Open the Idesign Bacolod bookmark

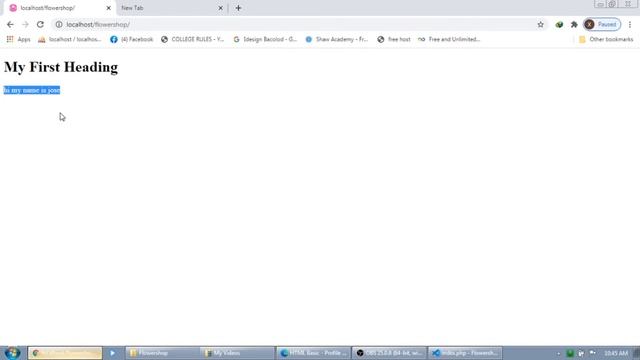(265, 39)
